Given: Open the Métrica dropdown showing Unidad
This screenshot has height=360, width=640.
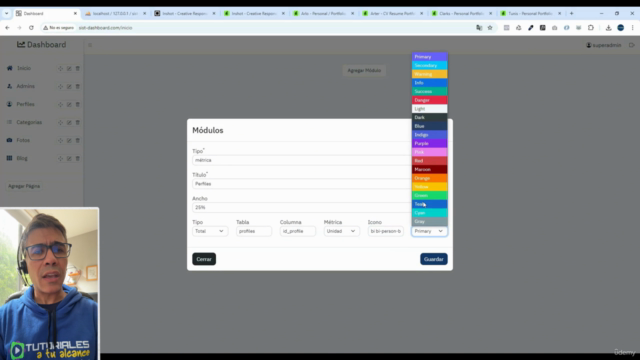Looking at the screenshot, I should pos(341,231).
